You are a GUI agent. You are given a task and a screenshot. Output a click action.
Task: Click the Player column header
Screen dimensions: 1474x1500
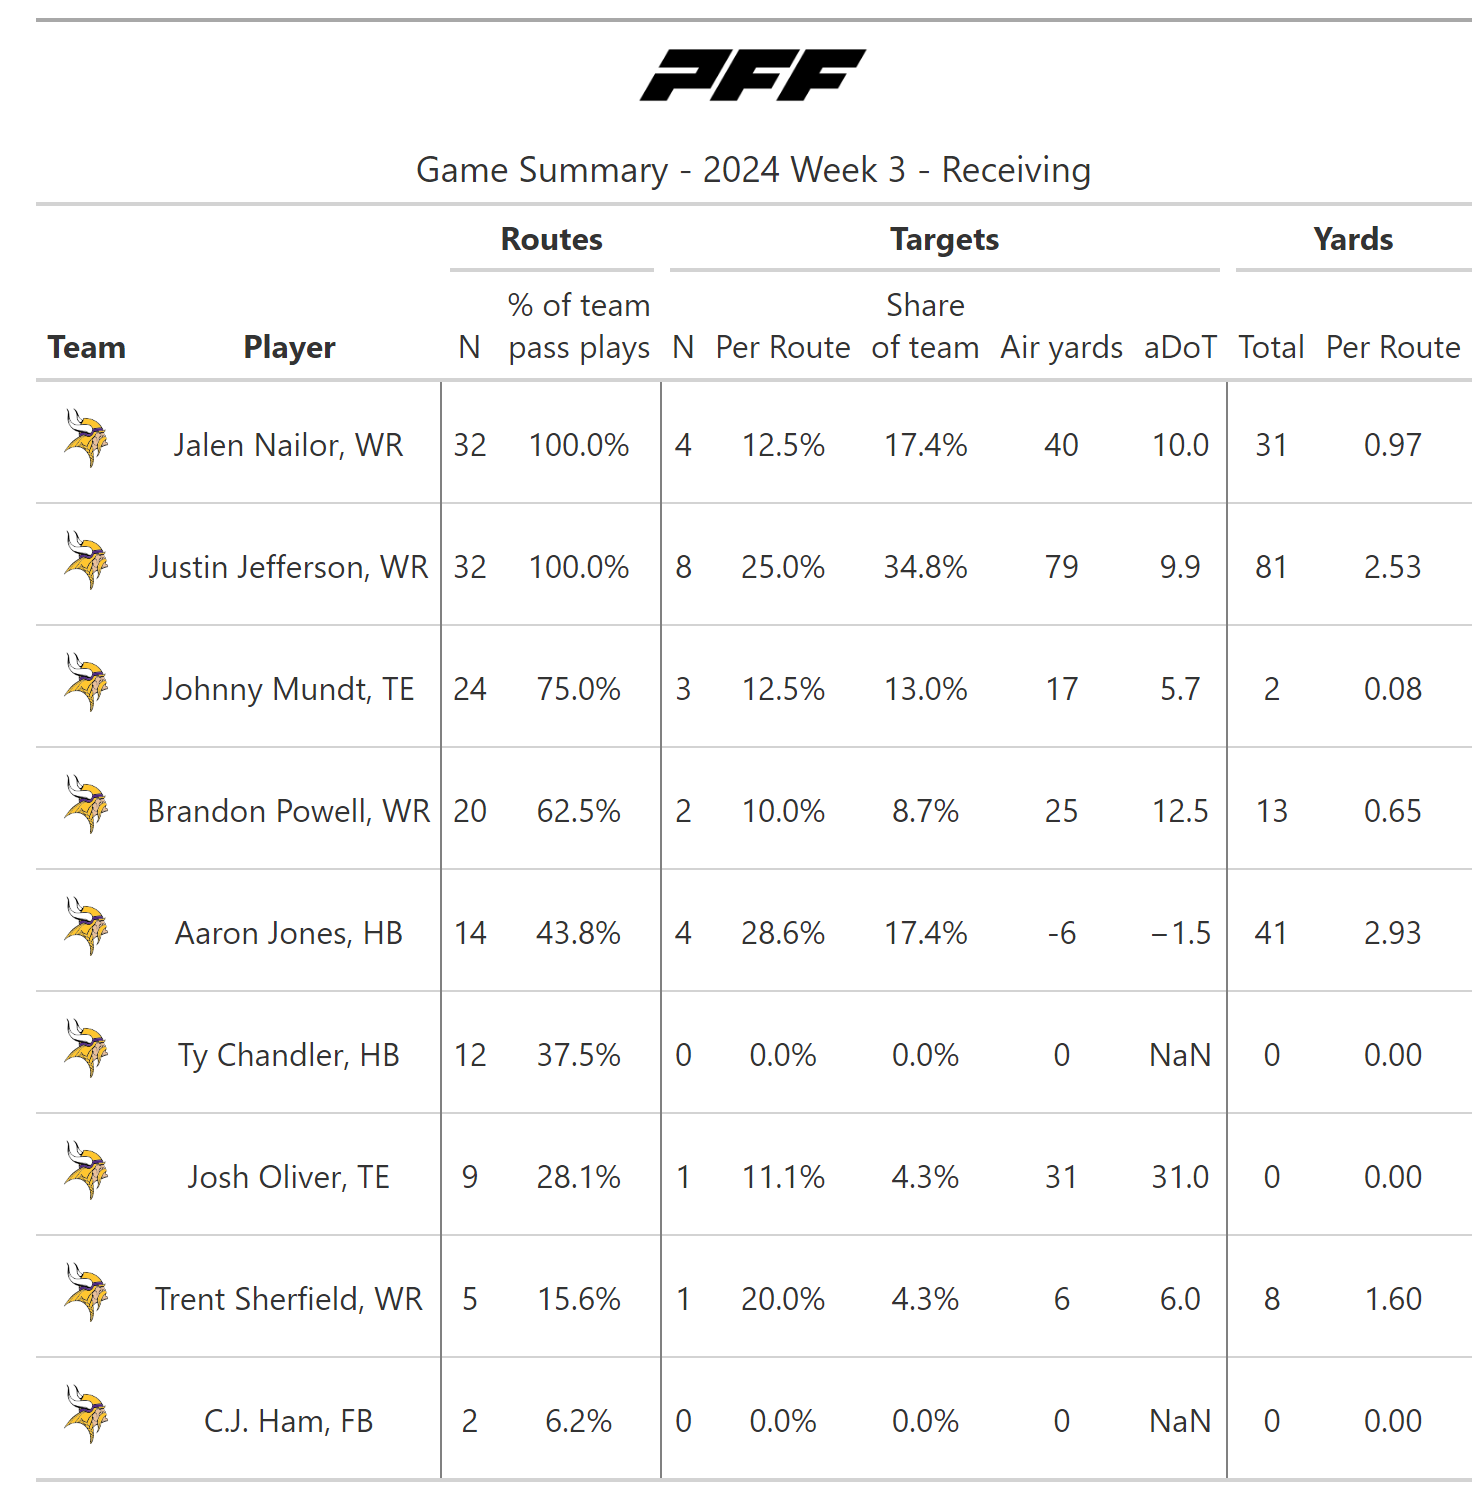coord(289,347)
